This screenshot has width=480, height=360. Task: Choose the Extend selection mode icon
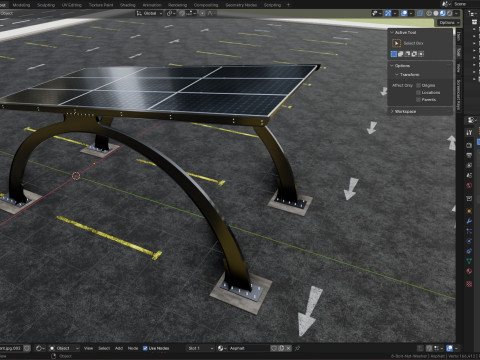click(x=400, y=54)
